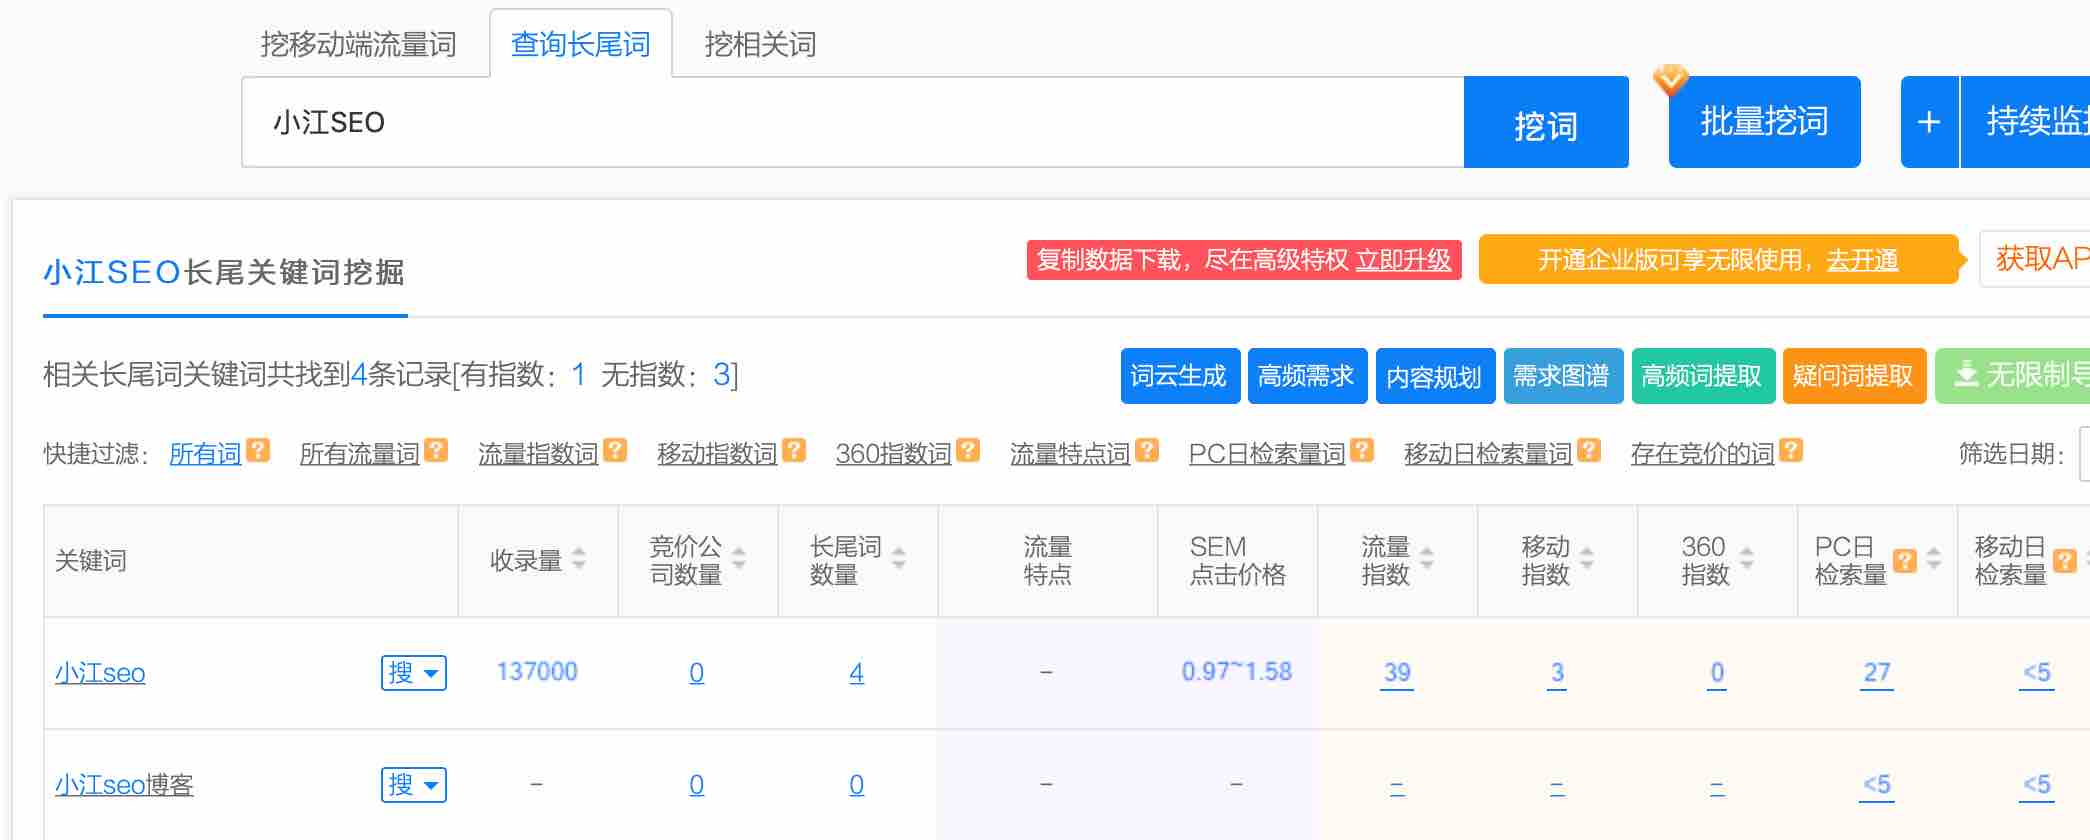Click the keyword input field containing 小江SEO
Viewport: 2090px width, 840px height.
pyautogui.click(x=852, y=123)
